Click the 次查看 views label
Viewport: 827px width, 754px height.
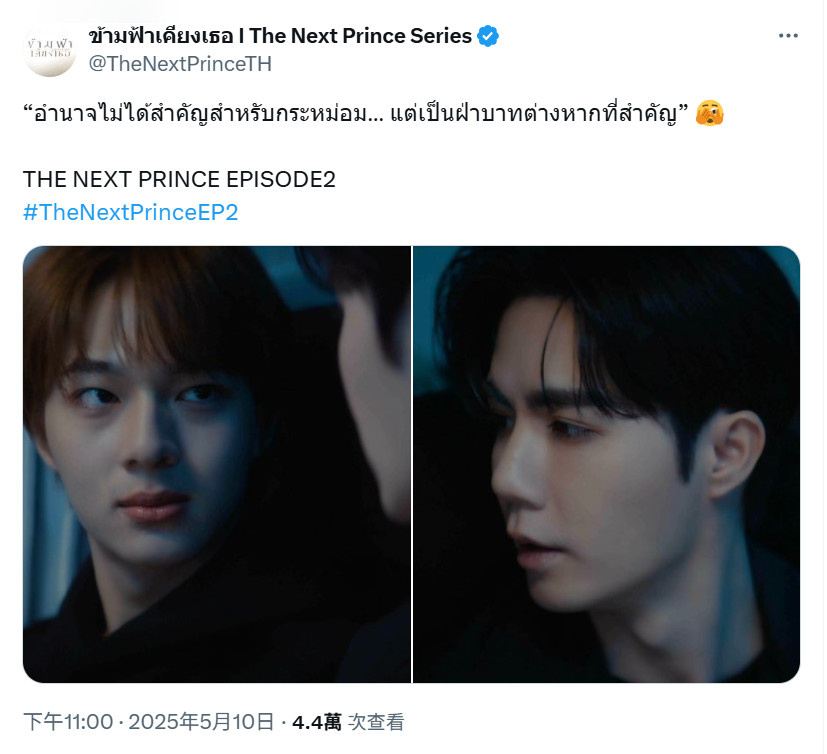click(x=376, y=722)
